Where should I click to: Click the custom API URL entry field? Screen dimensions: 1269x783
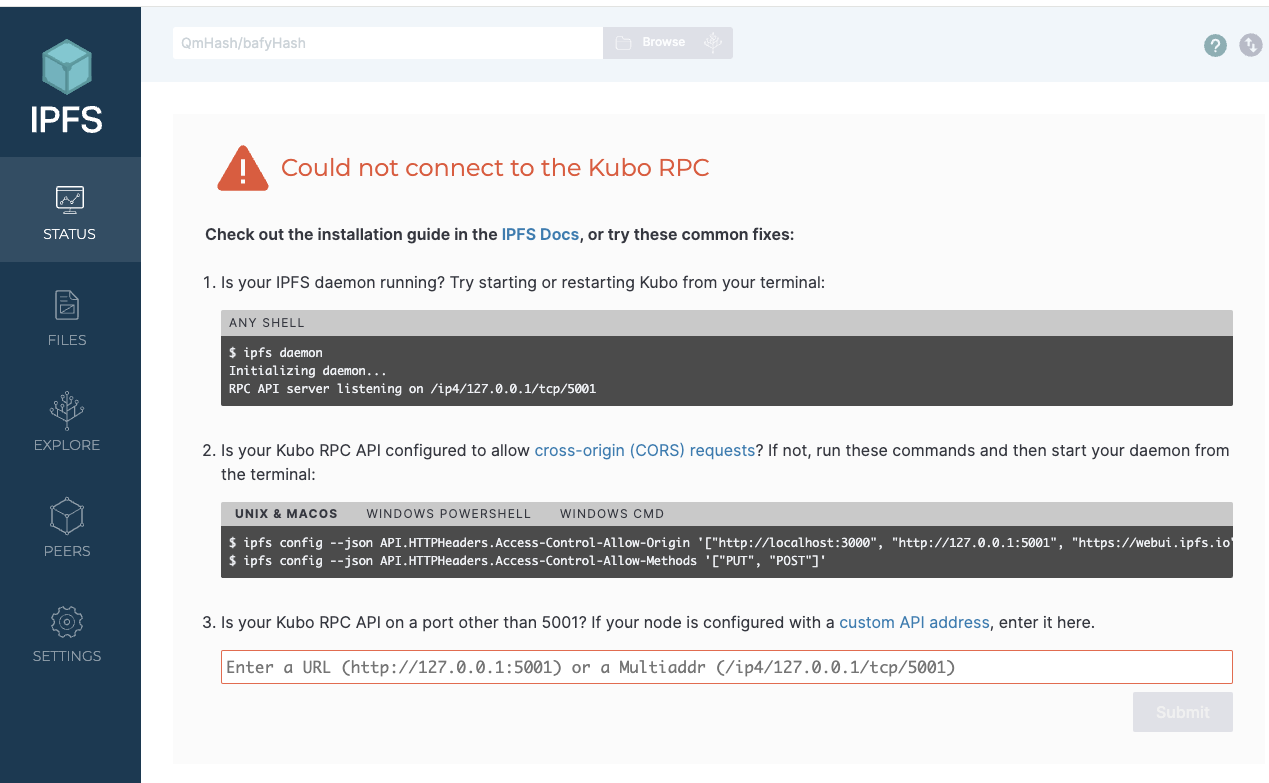coord(726,667)
